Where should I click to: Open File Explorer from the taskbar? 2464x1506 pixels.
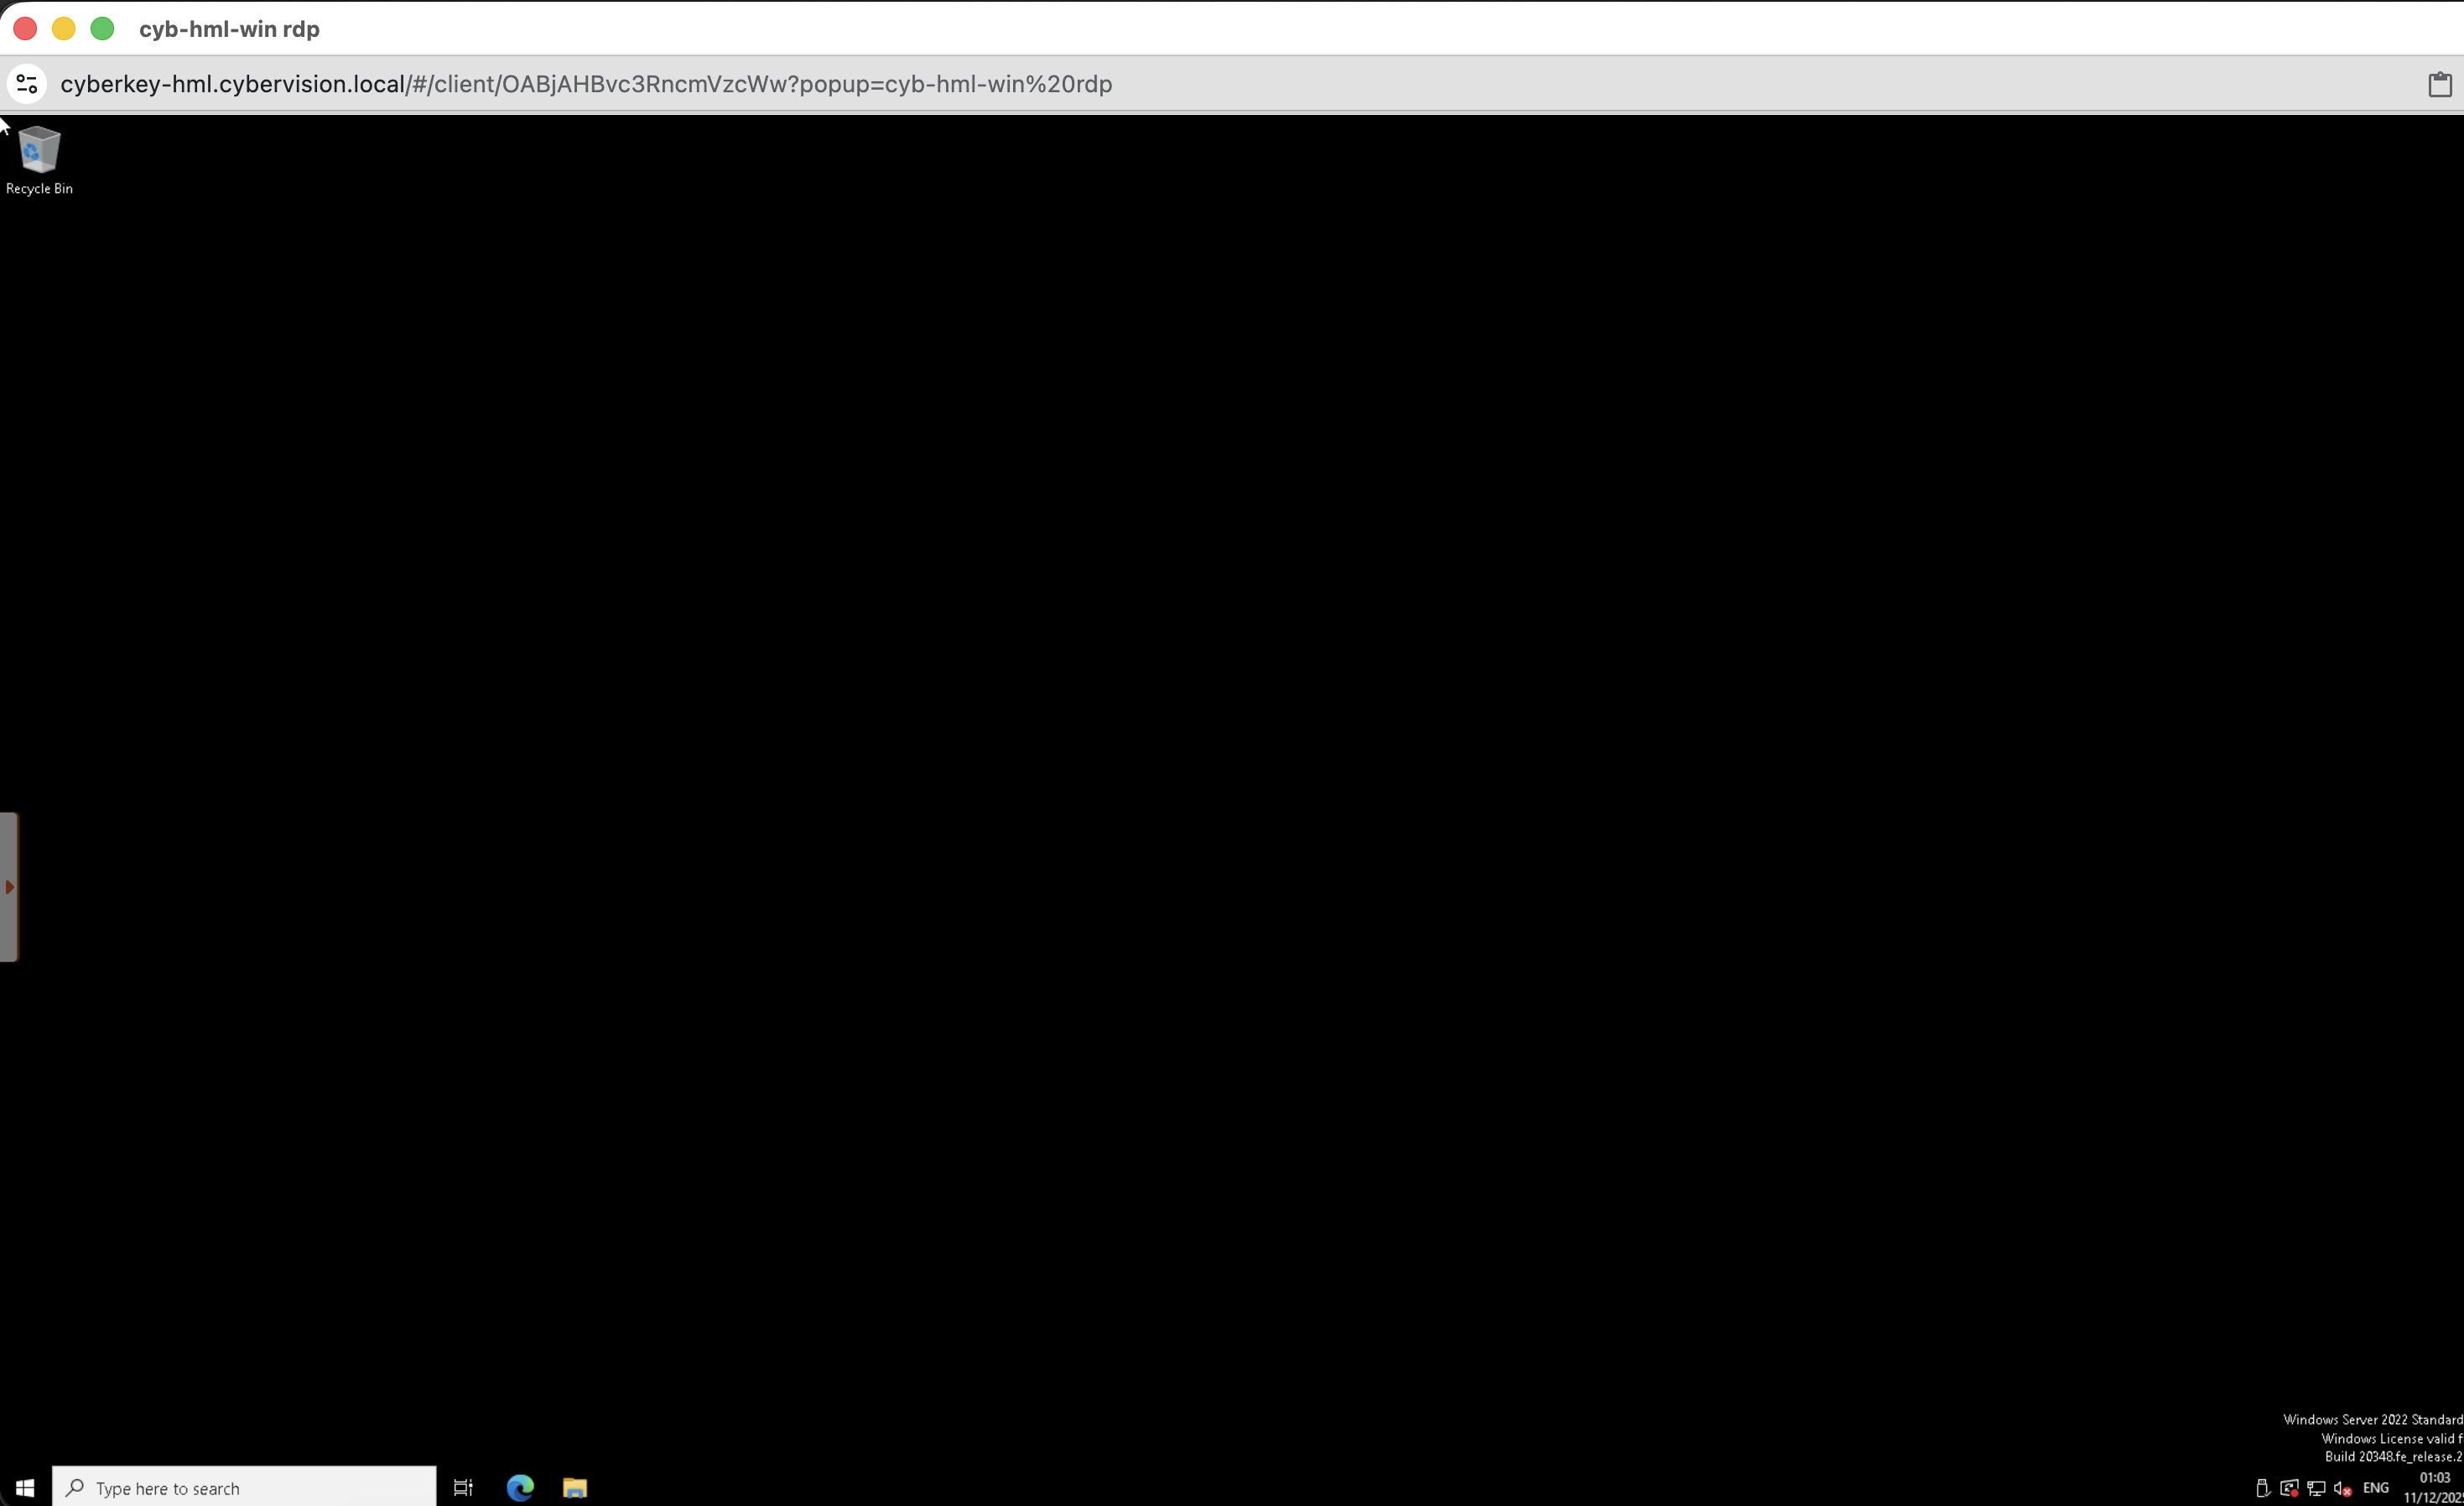point(575,1487)
